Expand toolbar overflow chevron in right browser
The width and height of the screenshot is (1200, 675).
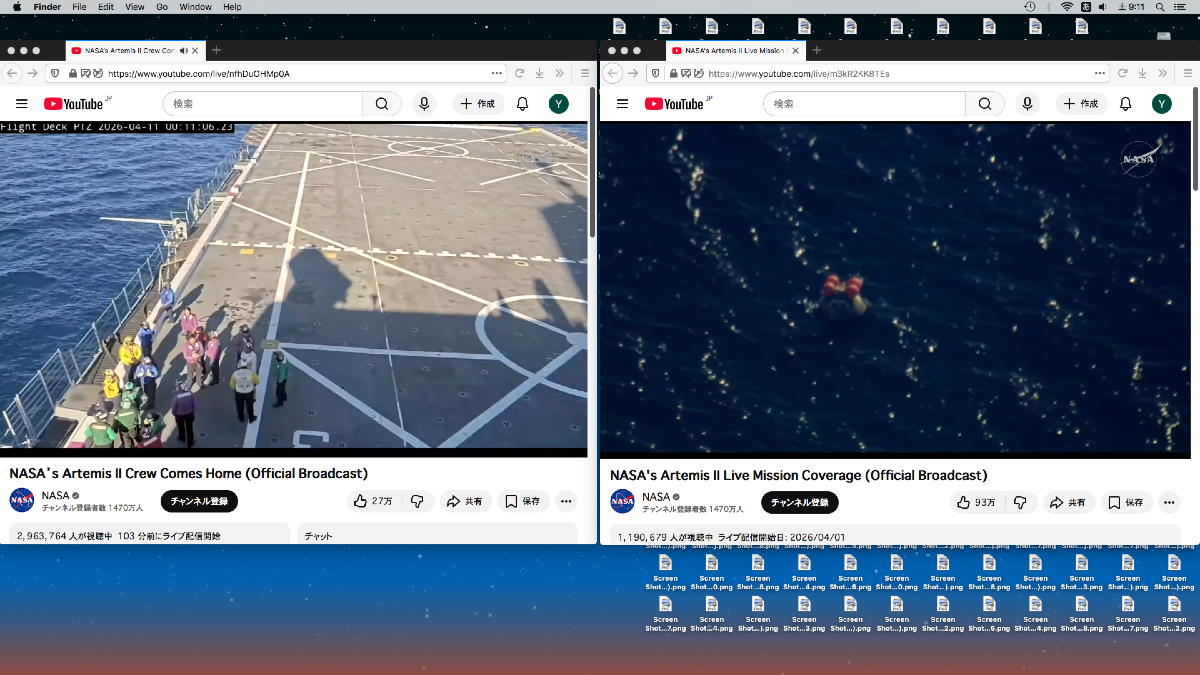[x=1162, y=73]
